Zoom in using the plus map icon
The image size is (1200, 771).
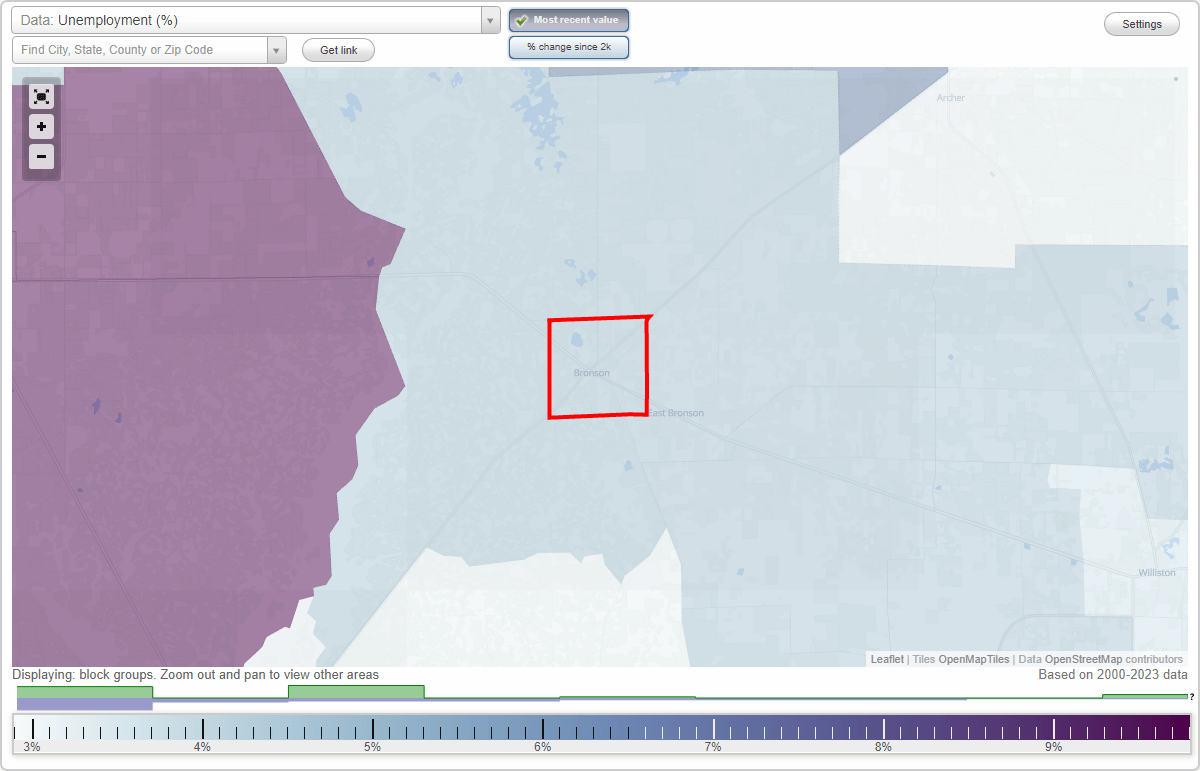41,127
